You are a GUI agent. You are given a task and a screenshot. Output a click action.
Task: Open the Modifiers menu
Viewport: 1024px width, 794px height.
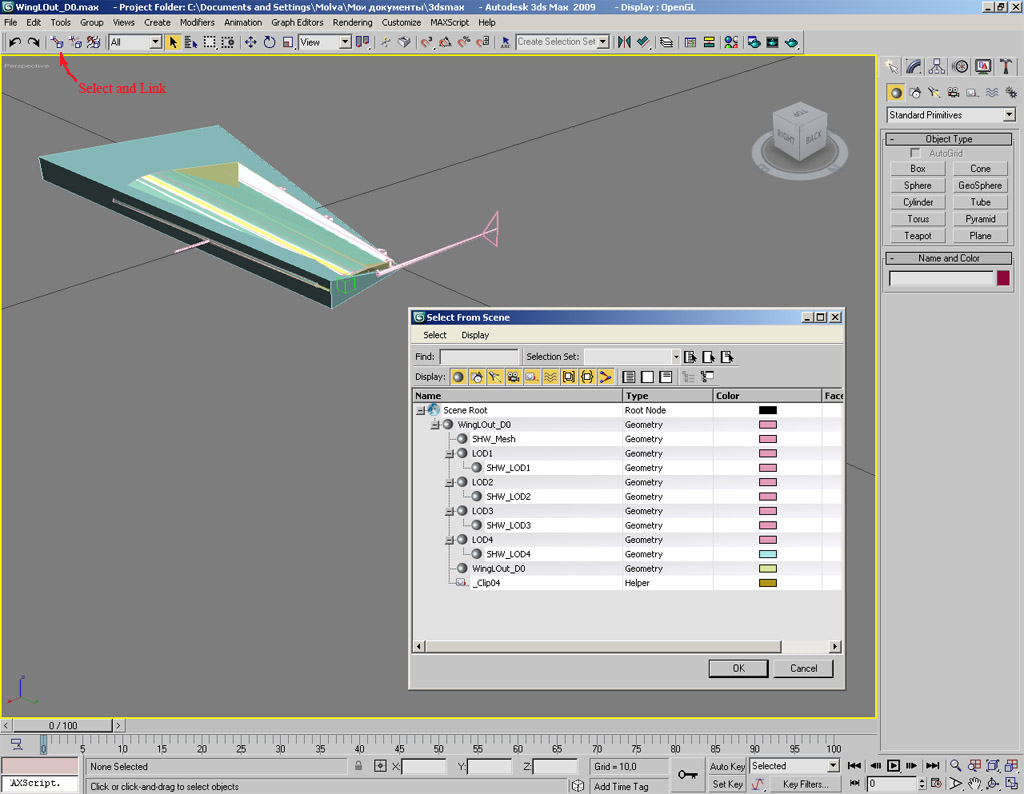(x=197, y=22)
